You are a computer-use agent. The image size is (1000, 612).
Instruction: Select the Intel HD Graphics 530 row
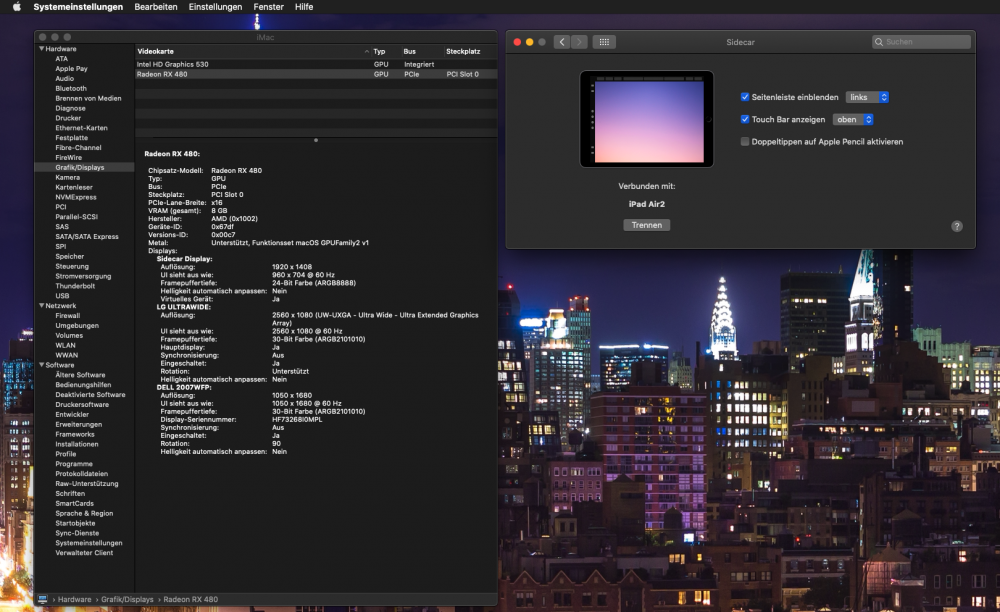click(x=316, y=64)
